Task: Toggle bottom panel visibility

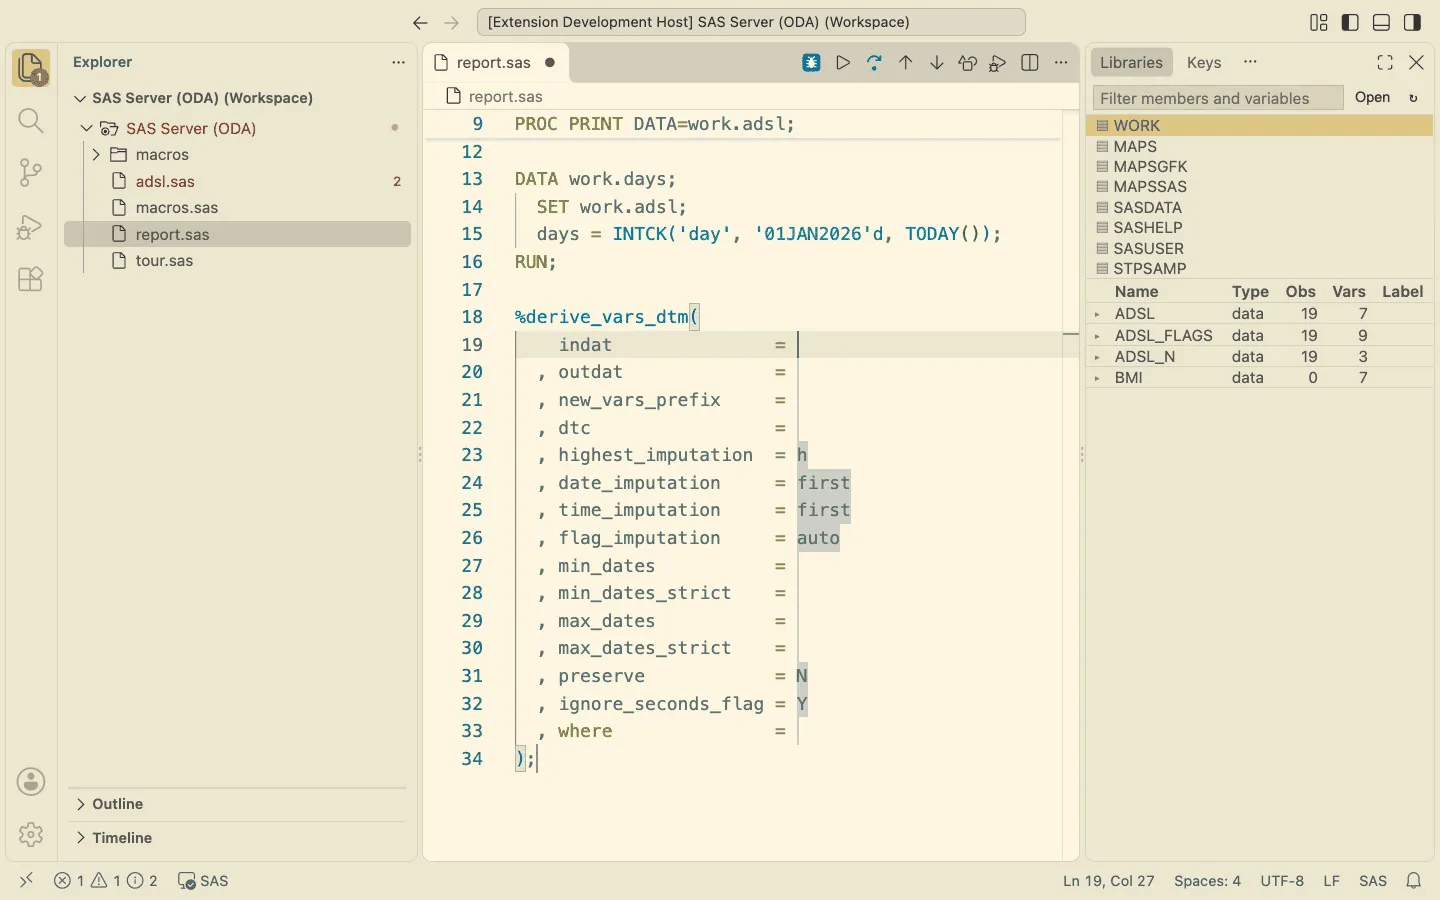Action: click(1381, 22)
